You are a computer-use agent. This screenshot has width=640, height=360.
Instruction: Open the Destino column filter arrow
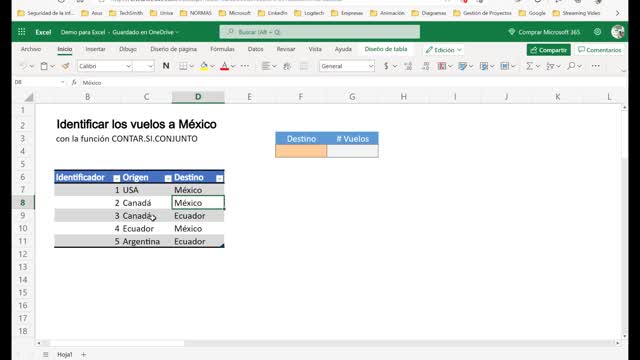219,178
